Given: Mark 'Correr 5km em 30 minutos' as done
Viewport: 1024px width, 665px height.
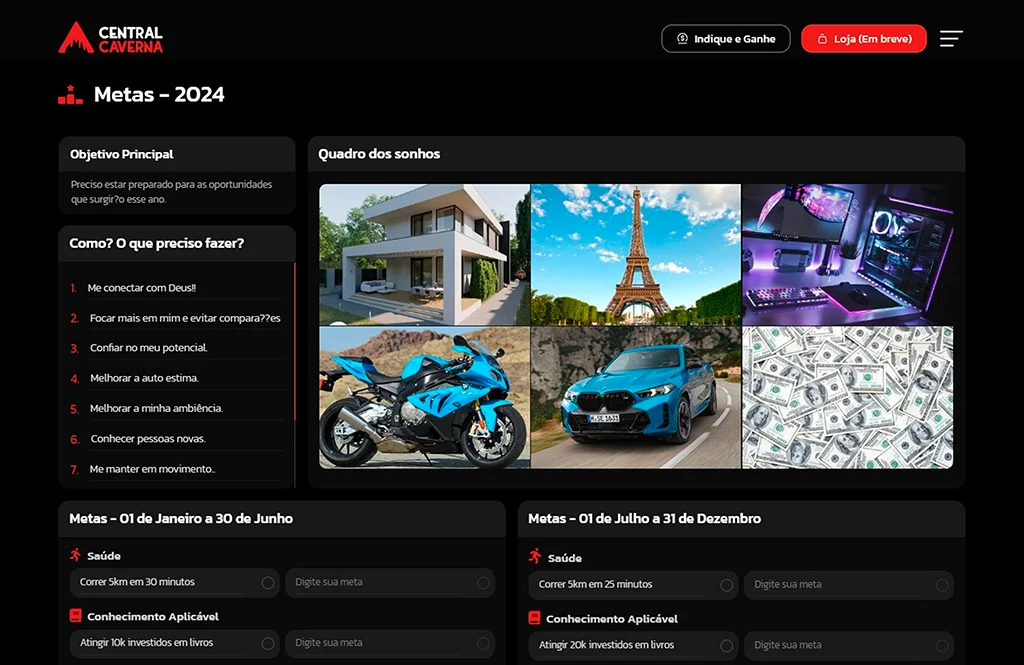Looking at the screenshot, I should pos(268,583).
